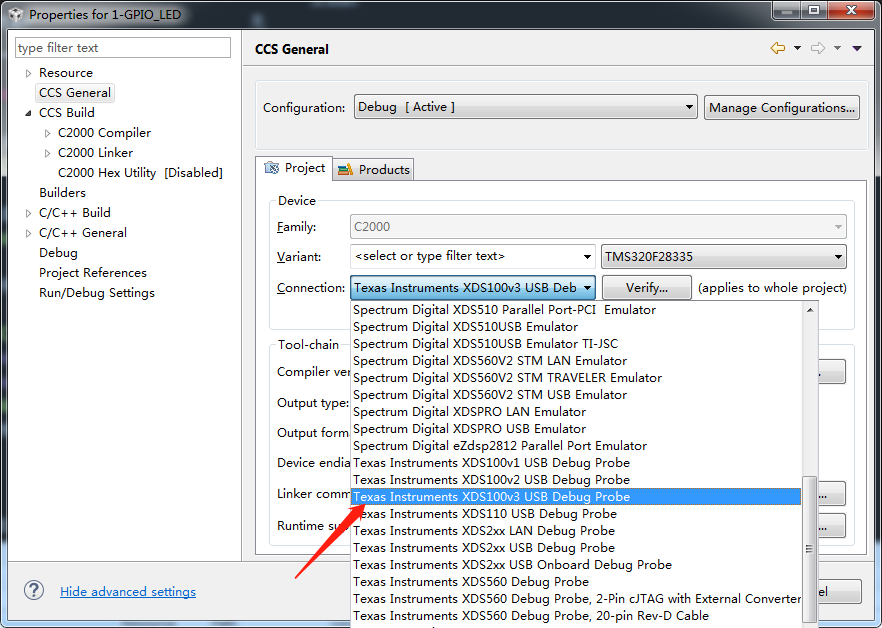Screen dimensions: 882x628
Task: Open the view menu triangle in header
Action: tap(857, 48)
